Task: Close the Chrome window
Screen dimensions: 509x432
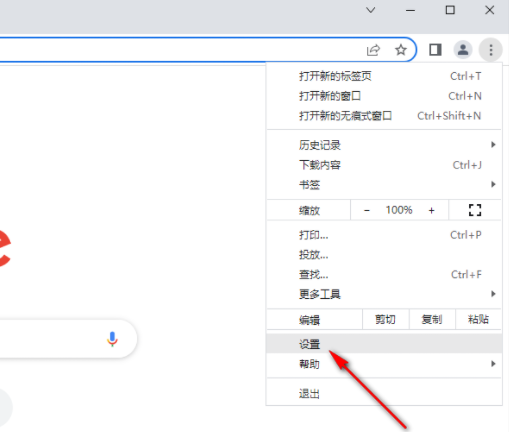Action: pos(490,10)
